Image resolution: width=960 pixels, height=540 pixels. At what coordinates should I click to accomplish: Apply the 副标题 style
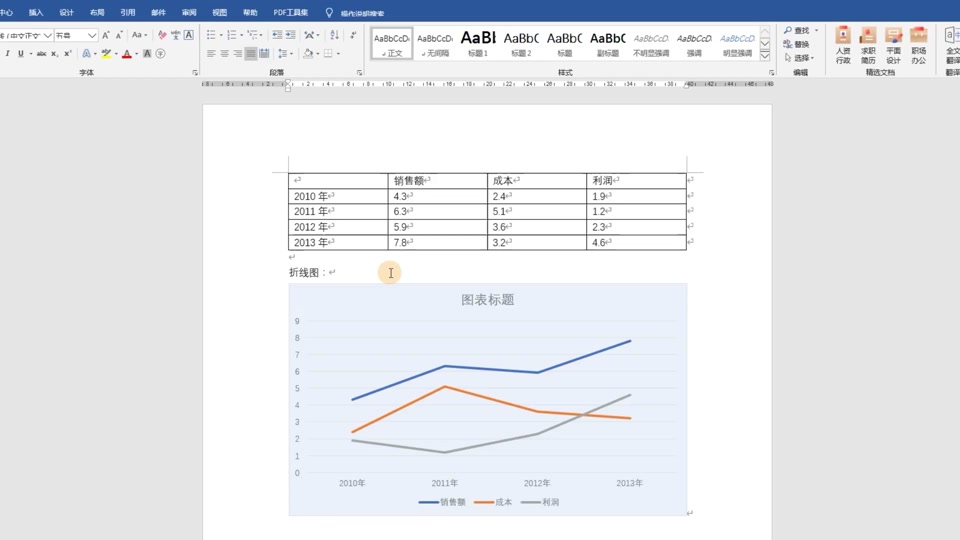click(x=607, y=43)
